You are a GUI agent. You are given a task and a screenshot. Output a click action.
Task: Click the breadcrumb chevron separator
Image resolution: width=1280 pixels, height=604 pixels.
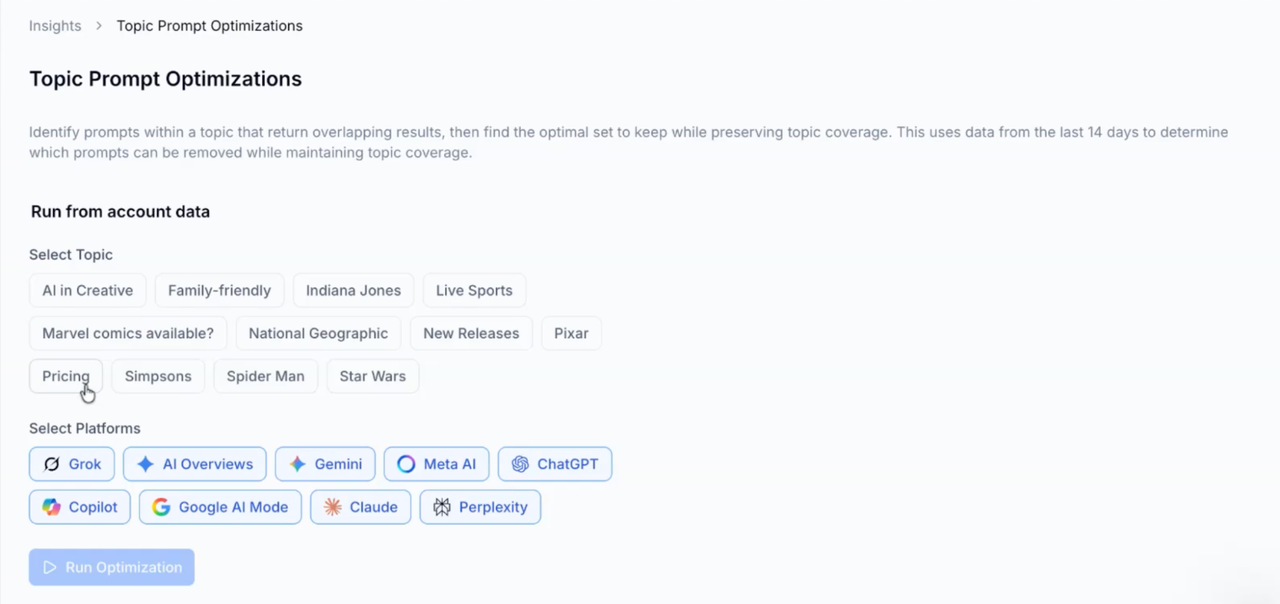click(x=99, y=25)
